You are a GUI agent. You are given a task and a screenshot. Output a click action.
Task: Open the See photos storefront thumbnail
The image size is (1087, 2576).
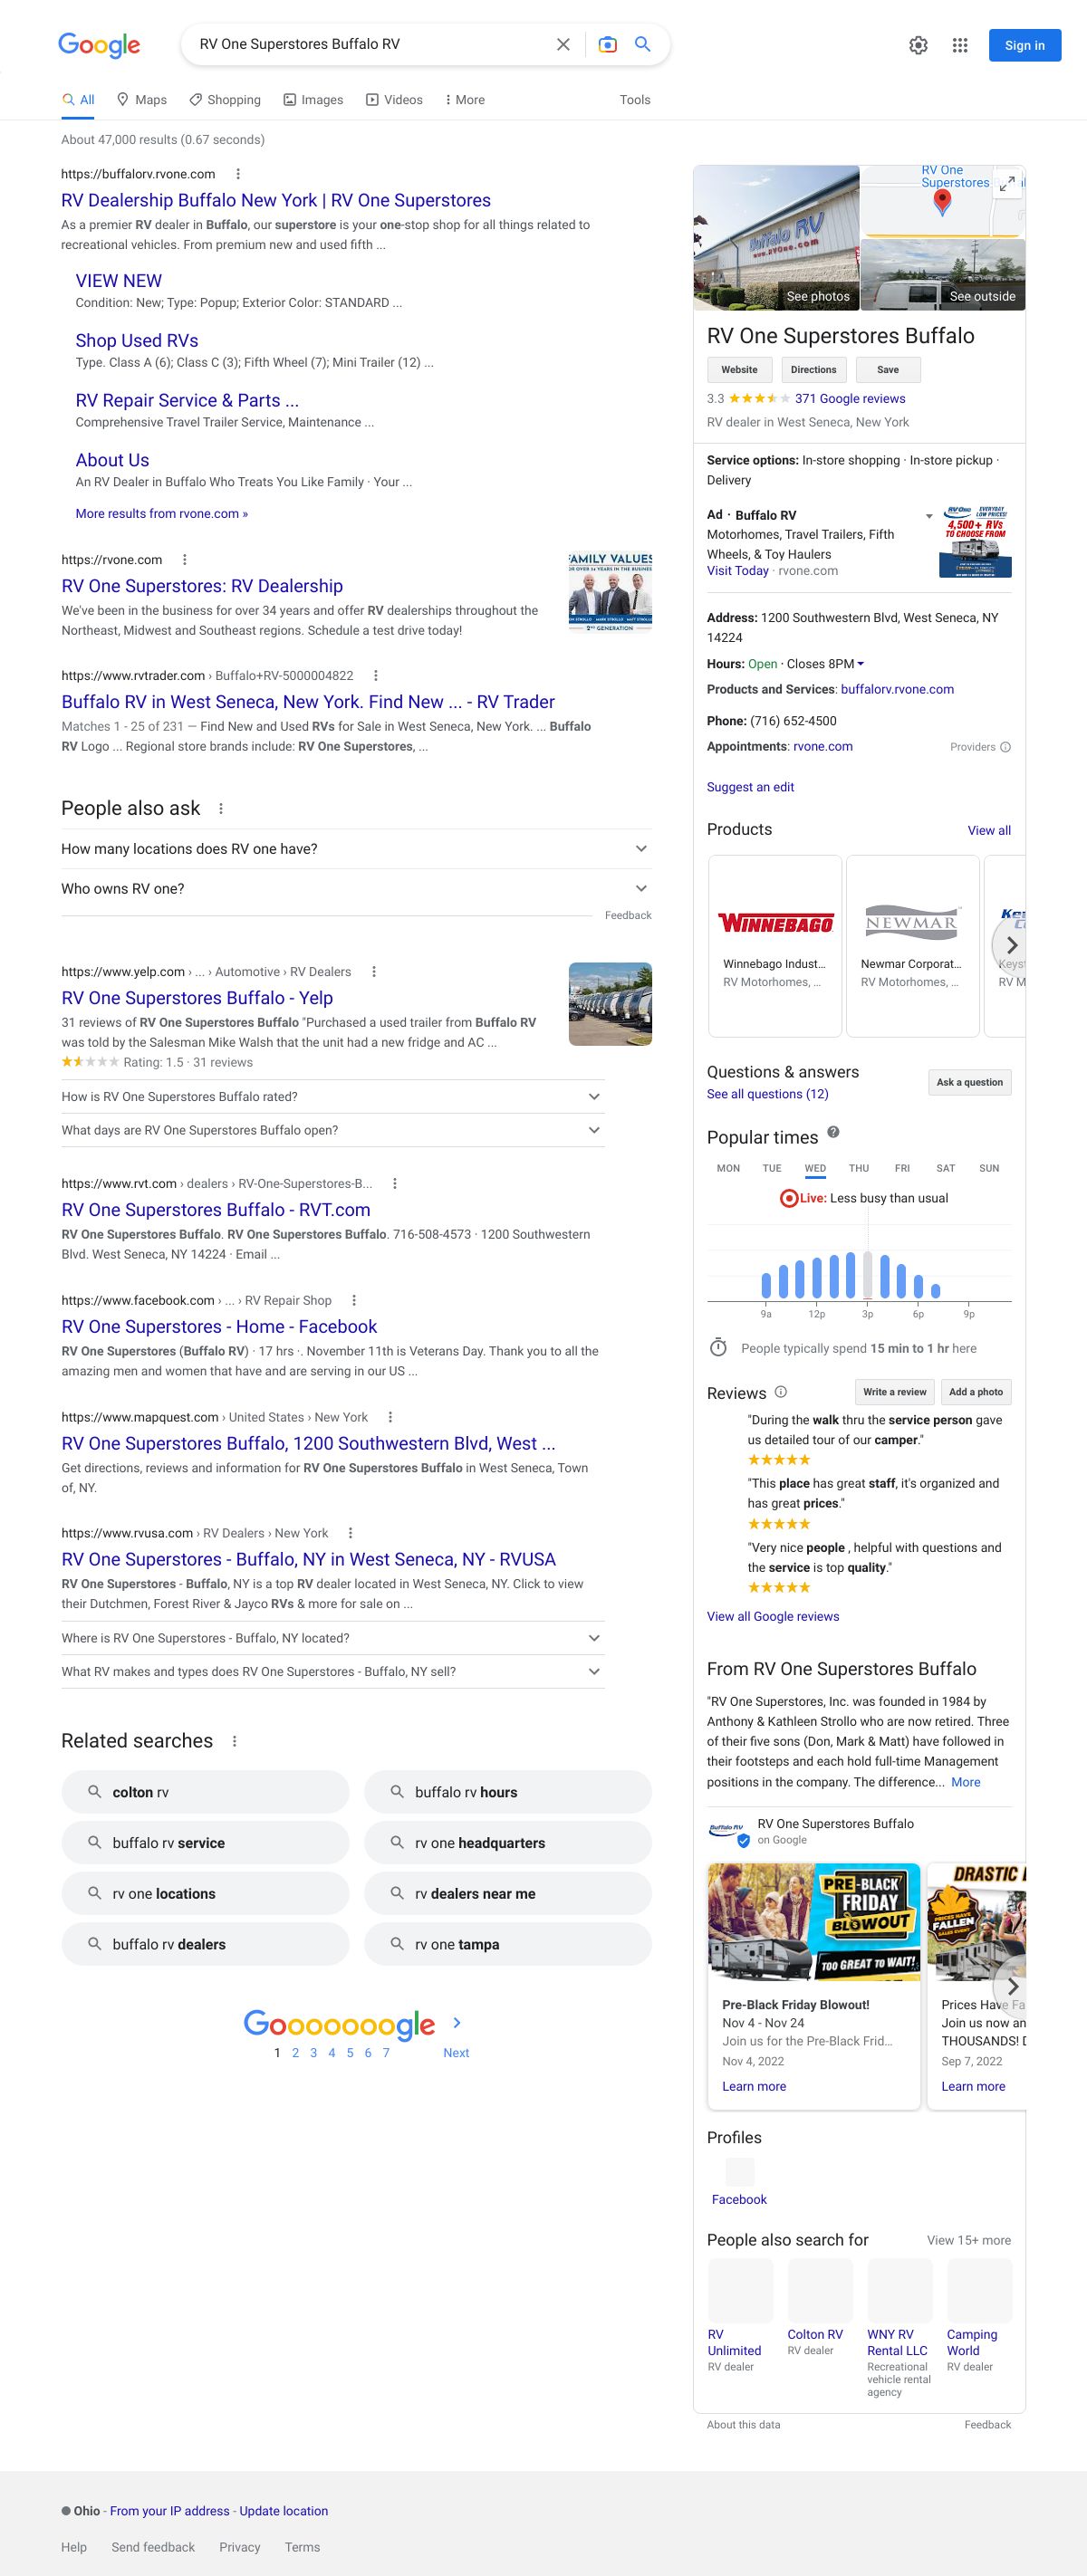coord(776,238)
